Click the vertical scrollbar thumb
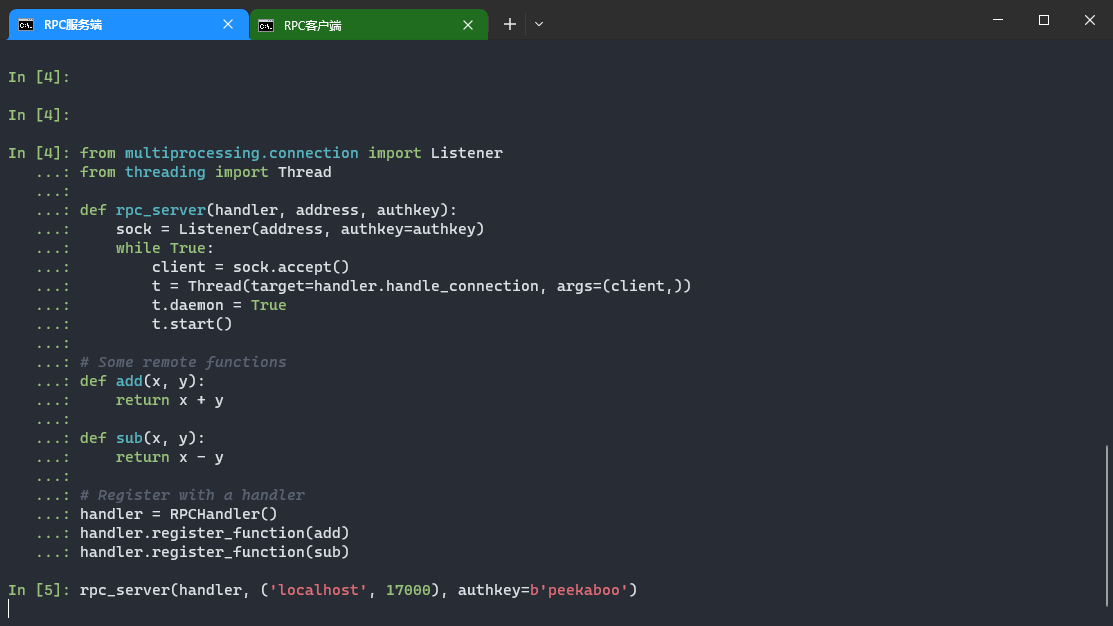 pos(1107,525)
